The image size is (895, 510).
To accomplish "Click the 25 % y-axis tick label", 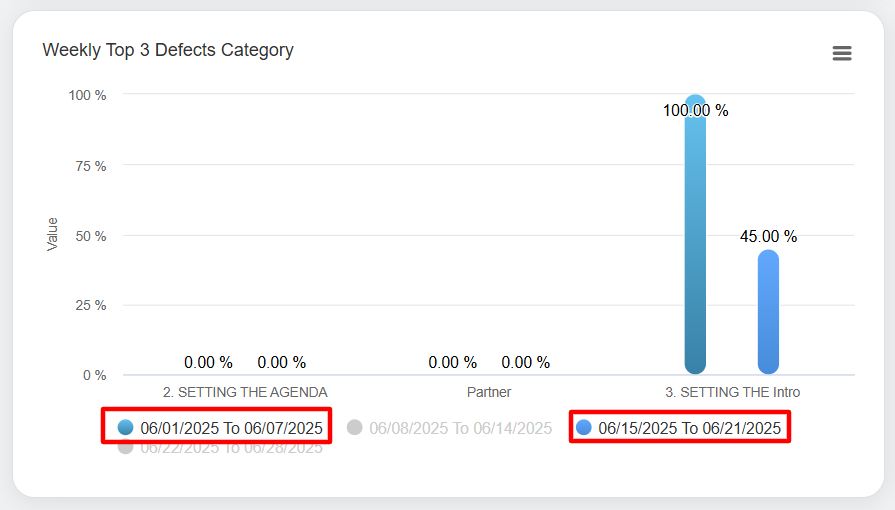I will click(x=87, y=305).
